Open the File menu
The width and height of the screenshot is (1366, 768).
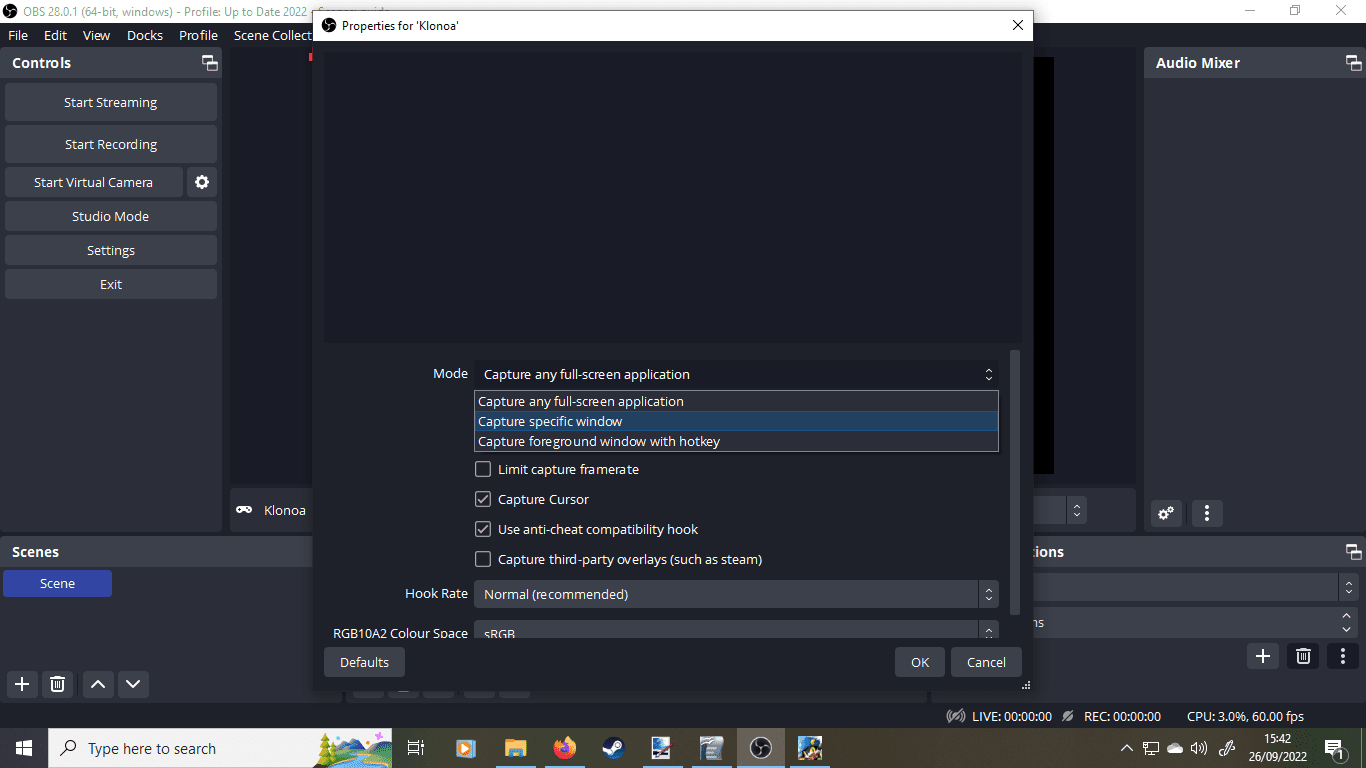18,35
